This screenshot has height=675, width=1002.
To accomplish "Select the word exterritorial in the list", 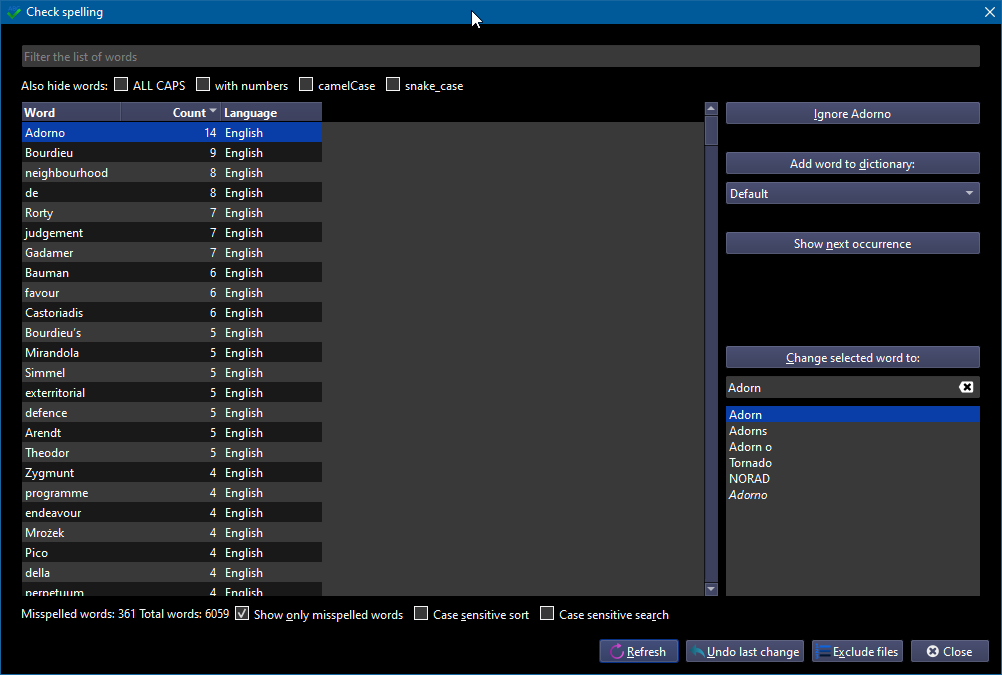I will point(172,392).
